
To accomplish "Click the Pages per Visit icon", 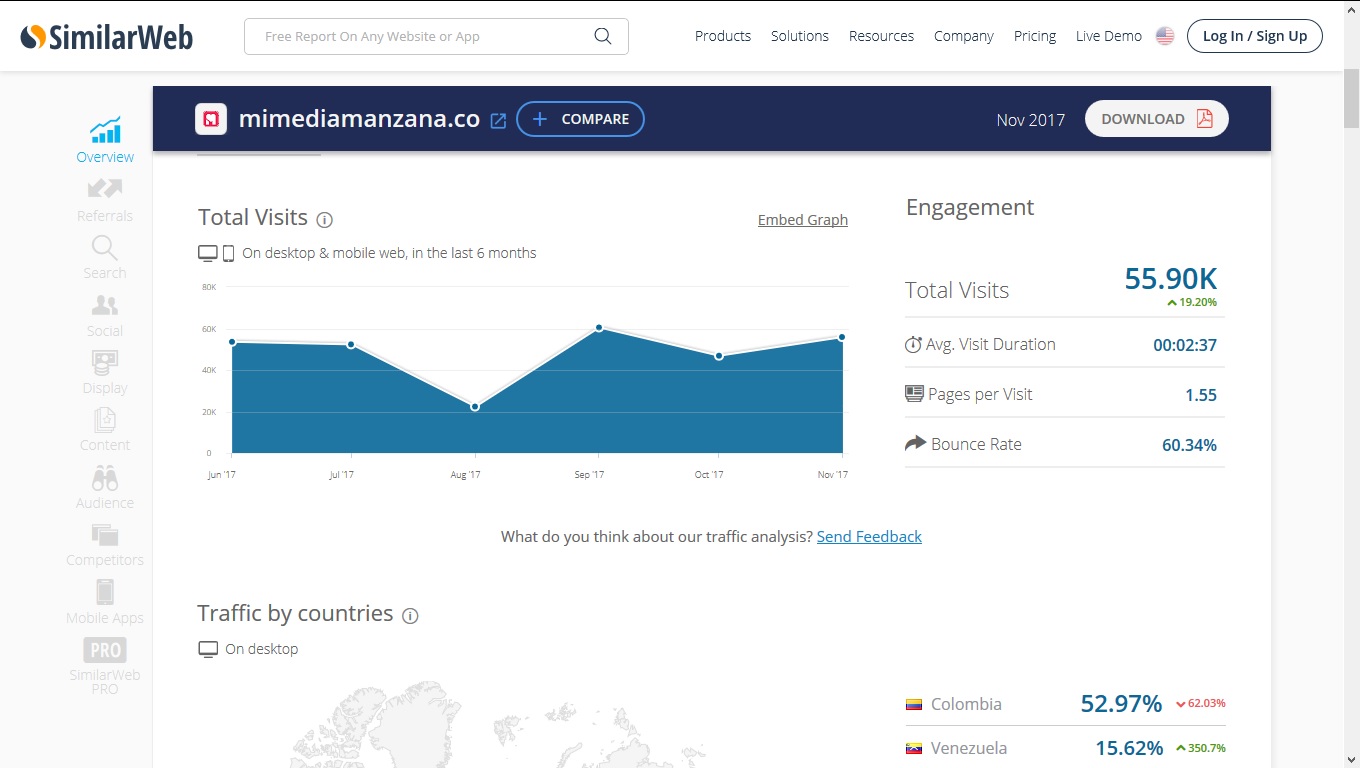I will click(x=914, y=394).
